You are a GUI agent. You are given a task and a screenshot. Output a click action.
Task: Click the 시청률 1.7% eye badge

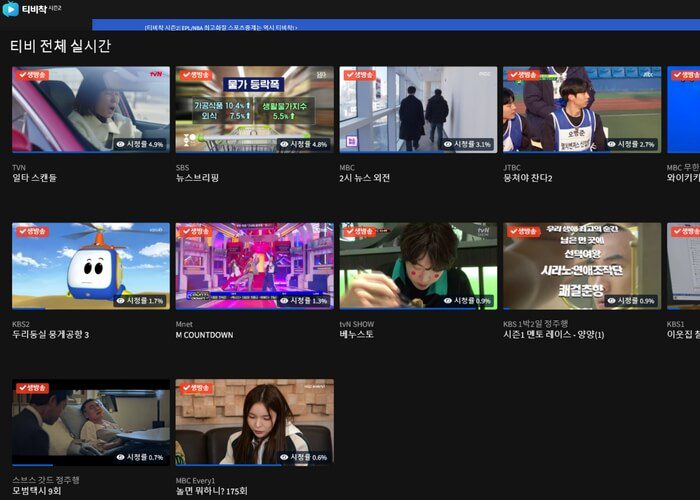click(x=140, y=300)
